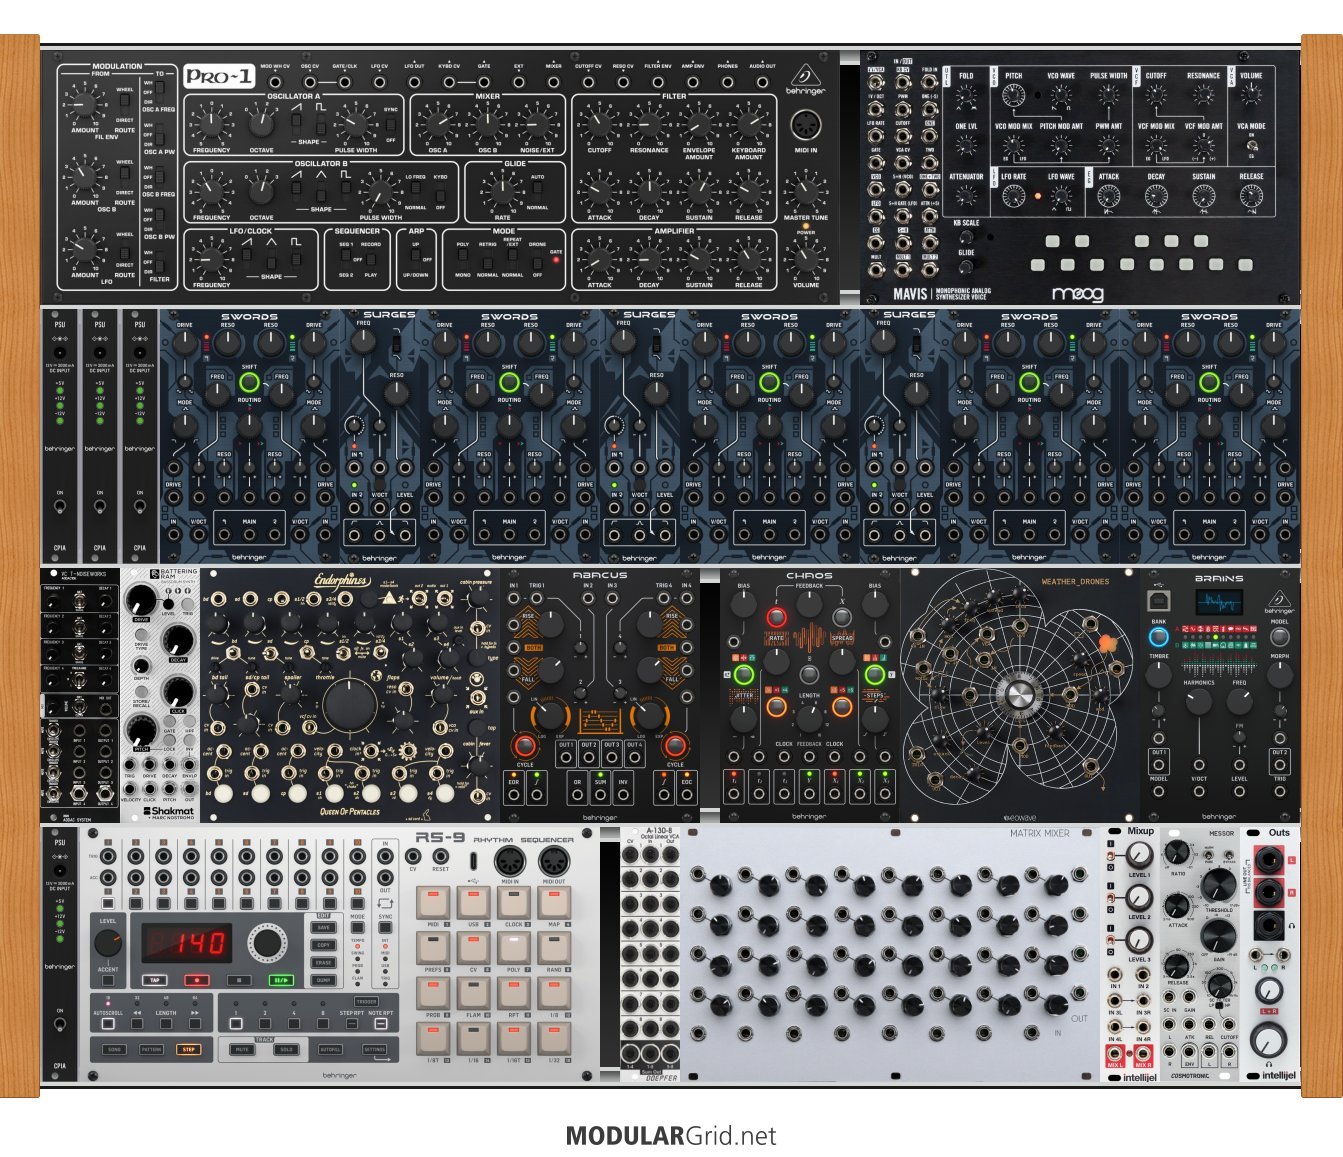This screenshot has width=1343, height=1157.
Task: Click the SAVE button in RS-9 Edit section
Action: (324, 928)
